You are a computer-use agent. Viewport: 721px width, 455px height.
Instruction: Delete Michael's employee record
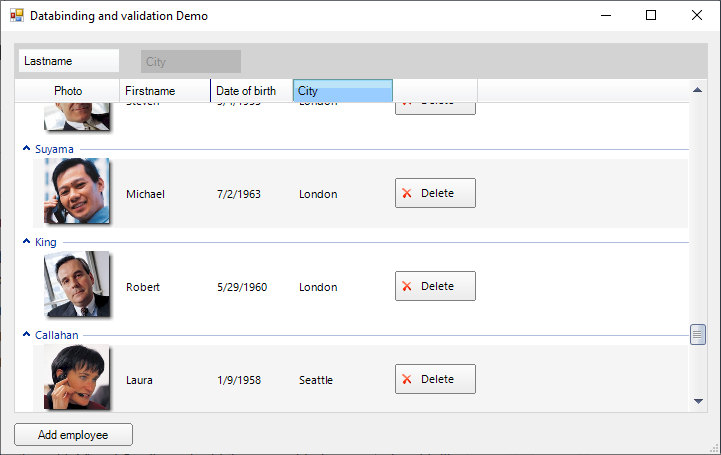(435, 193)
